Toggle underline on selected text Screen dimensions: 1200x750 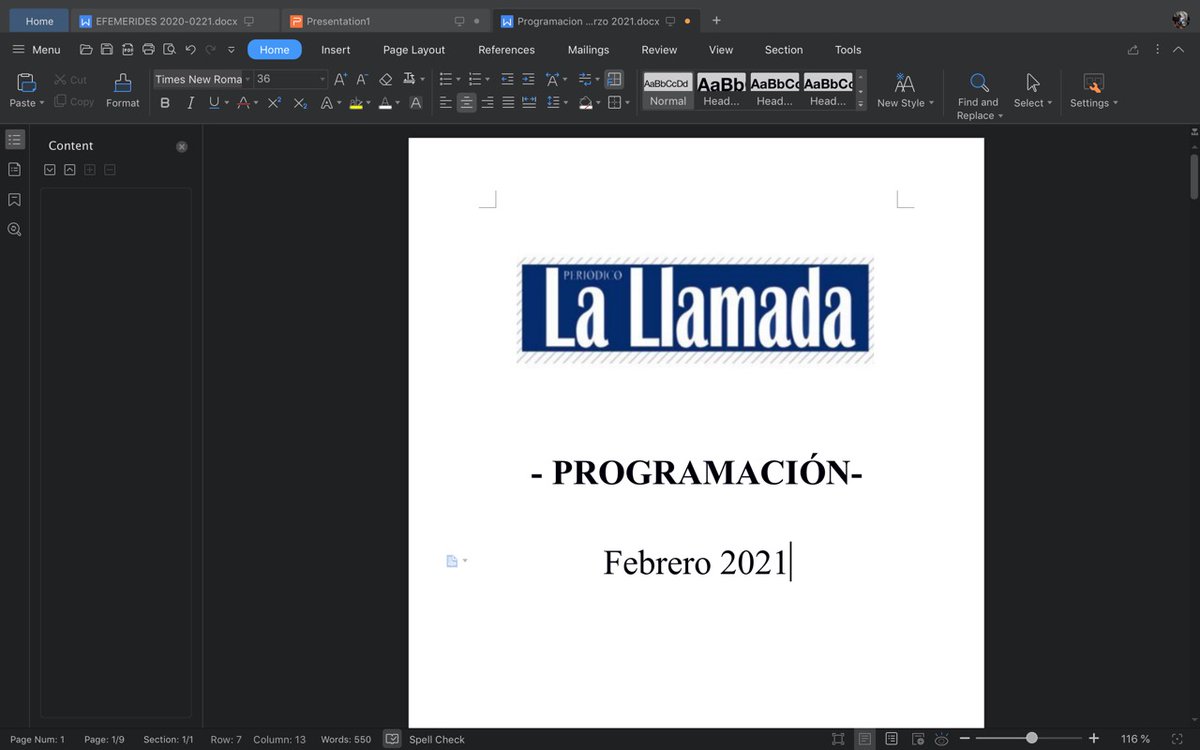point(214,103)
